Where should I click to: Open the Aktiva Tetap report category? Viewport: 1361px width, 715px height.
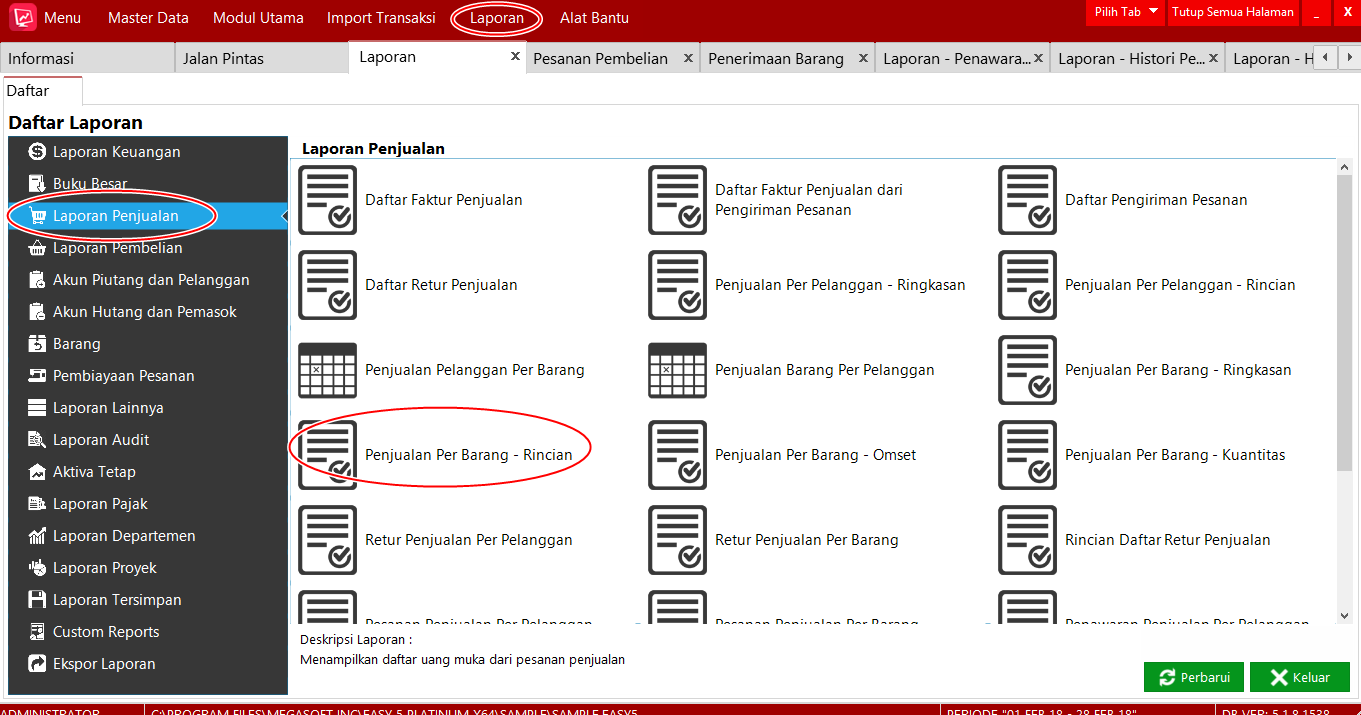pos(96,471)
